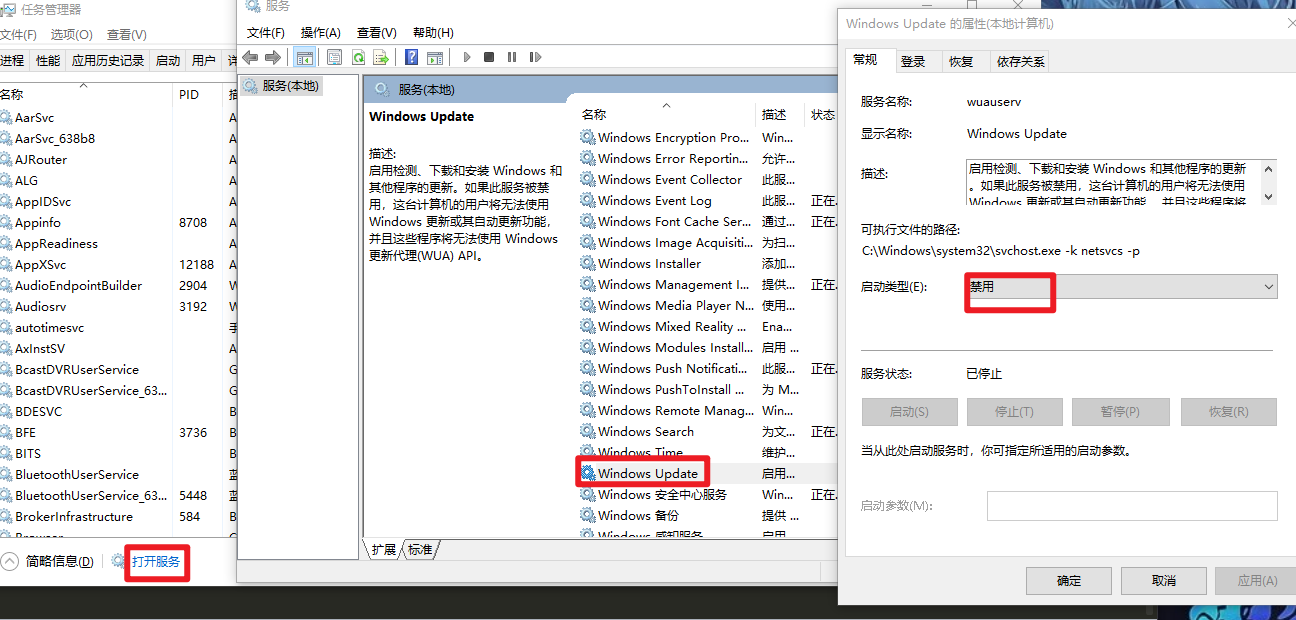Click 应用(A) button in properties dialog
Image resolution: width=1296 pixels, height=620 pixels.
(1257, 581)
